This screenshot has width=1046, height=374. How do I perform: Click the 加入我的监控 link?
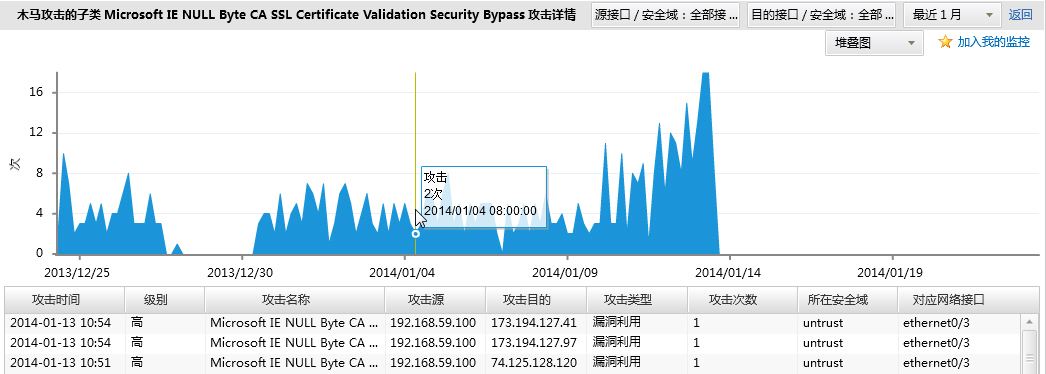point(994,42)
